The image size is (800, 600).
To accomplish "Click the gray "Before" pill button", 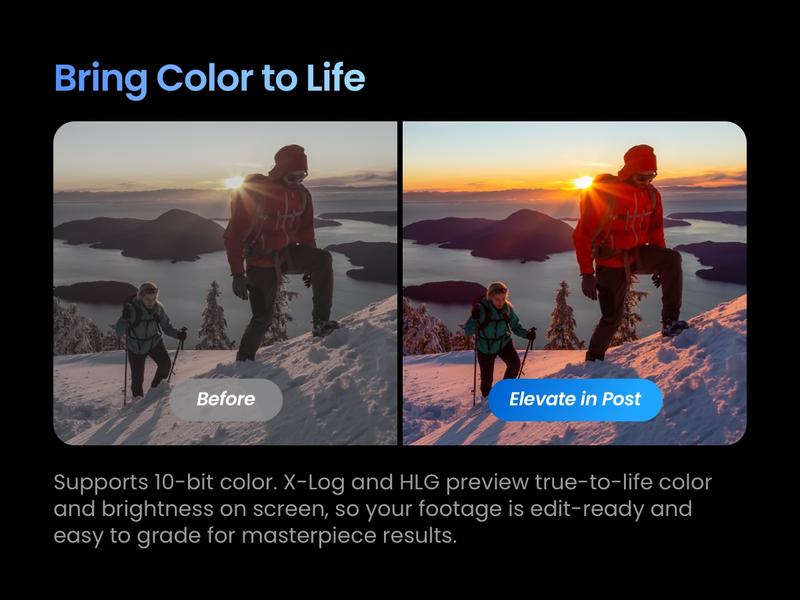I will coord(226,399).
